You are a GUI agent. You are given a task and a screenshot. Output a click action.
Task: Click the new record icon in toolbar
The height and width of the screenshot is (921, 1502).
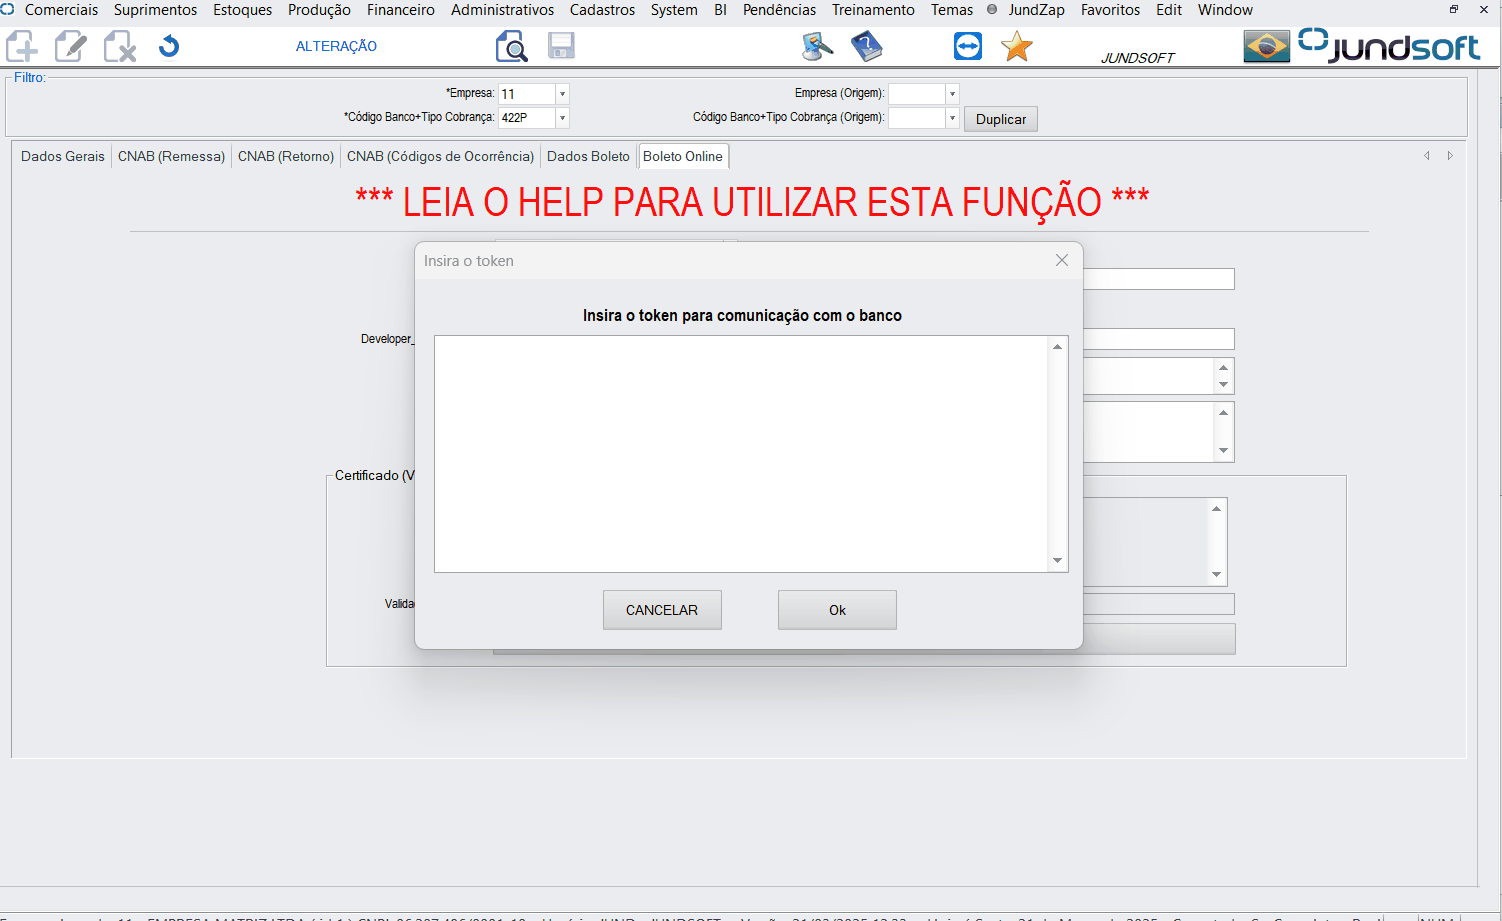[22, 46]
